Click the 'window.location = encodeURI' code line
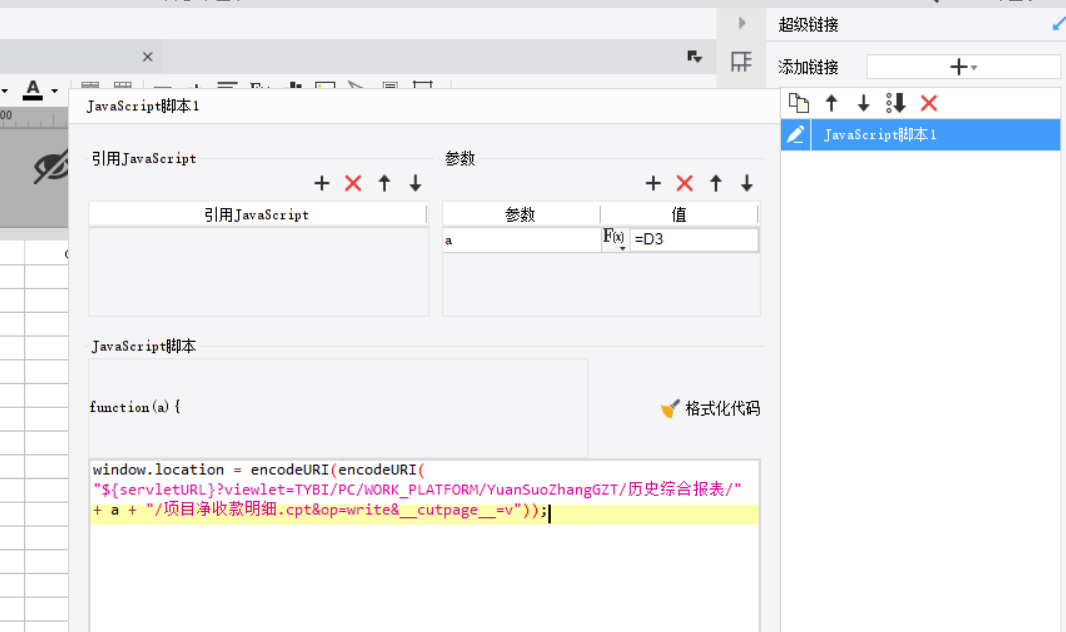 (259, 470)
